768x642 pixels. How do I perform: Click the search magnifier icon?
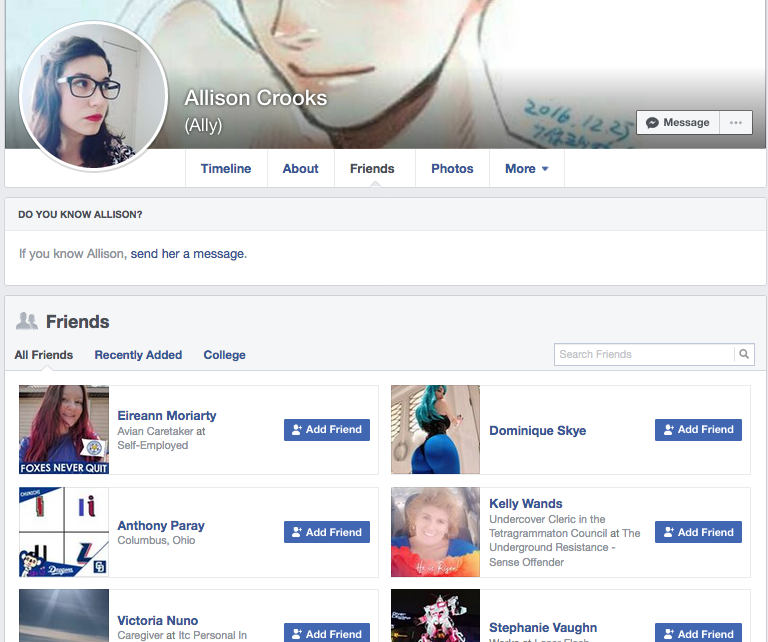744,354
